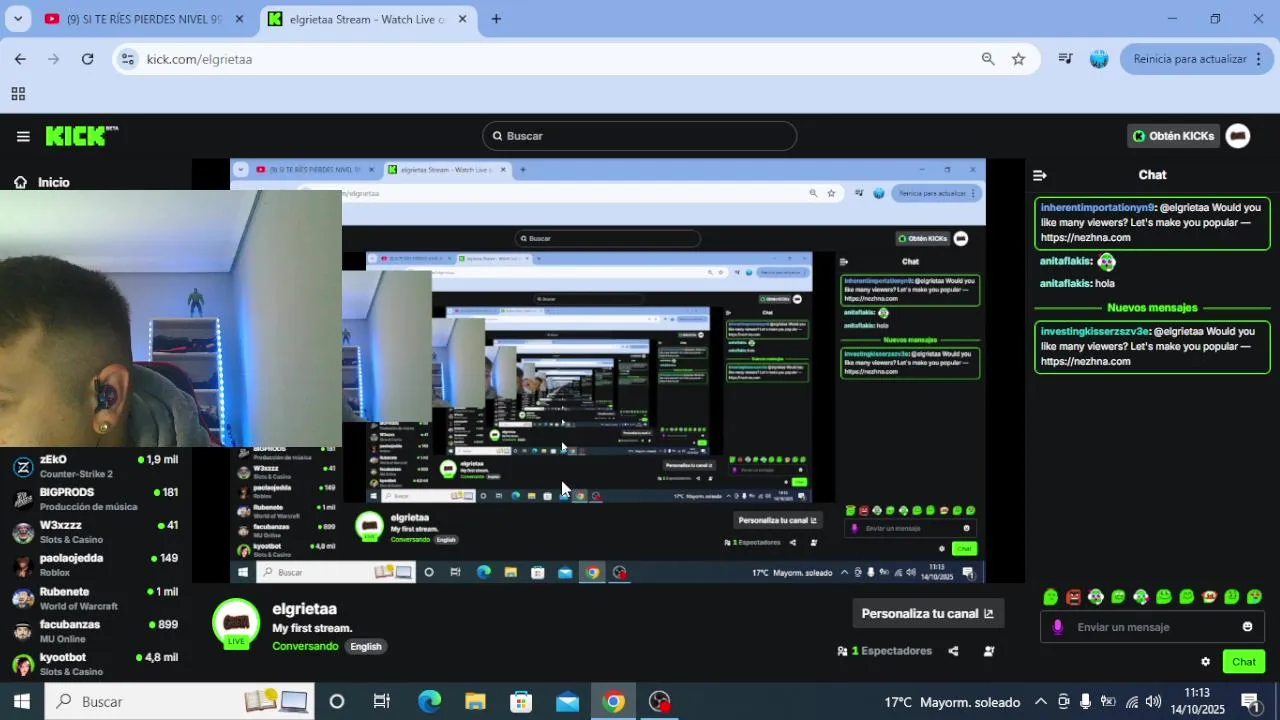
Task: Open the profile avatar icon in Kick header
Action: coord(1238,136)
